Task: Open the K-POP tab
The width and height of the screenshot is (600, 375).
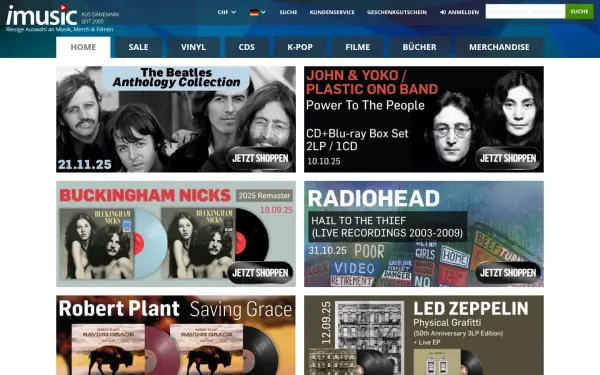Action: pos(300,47)
